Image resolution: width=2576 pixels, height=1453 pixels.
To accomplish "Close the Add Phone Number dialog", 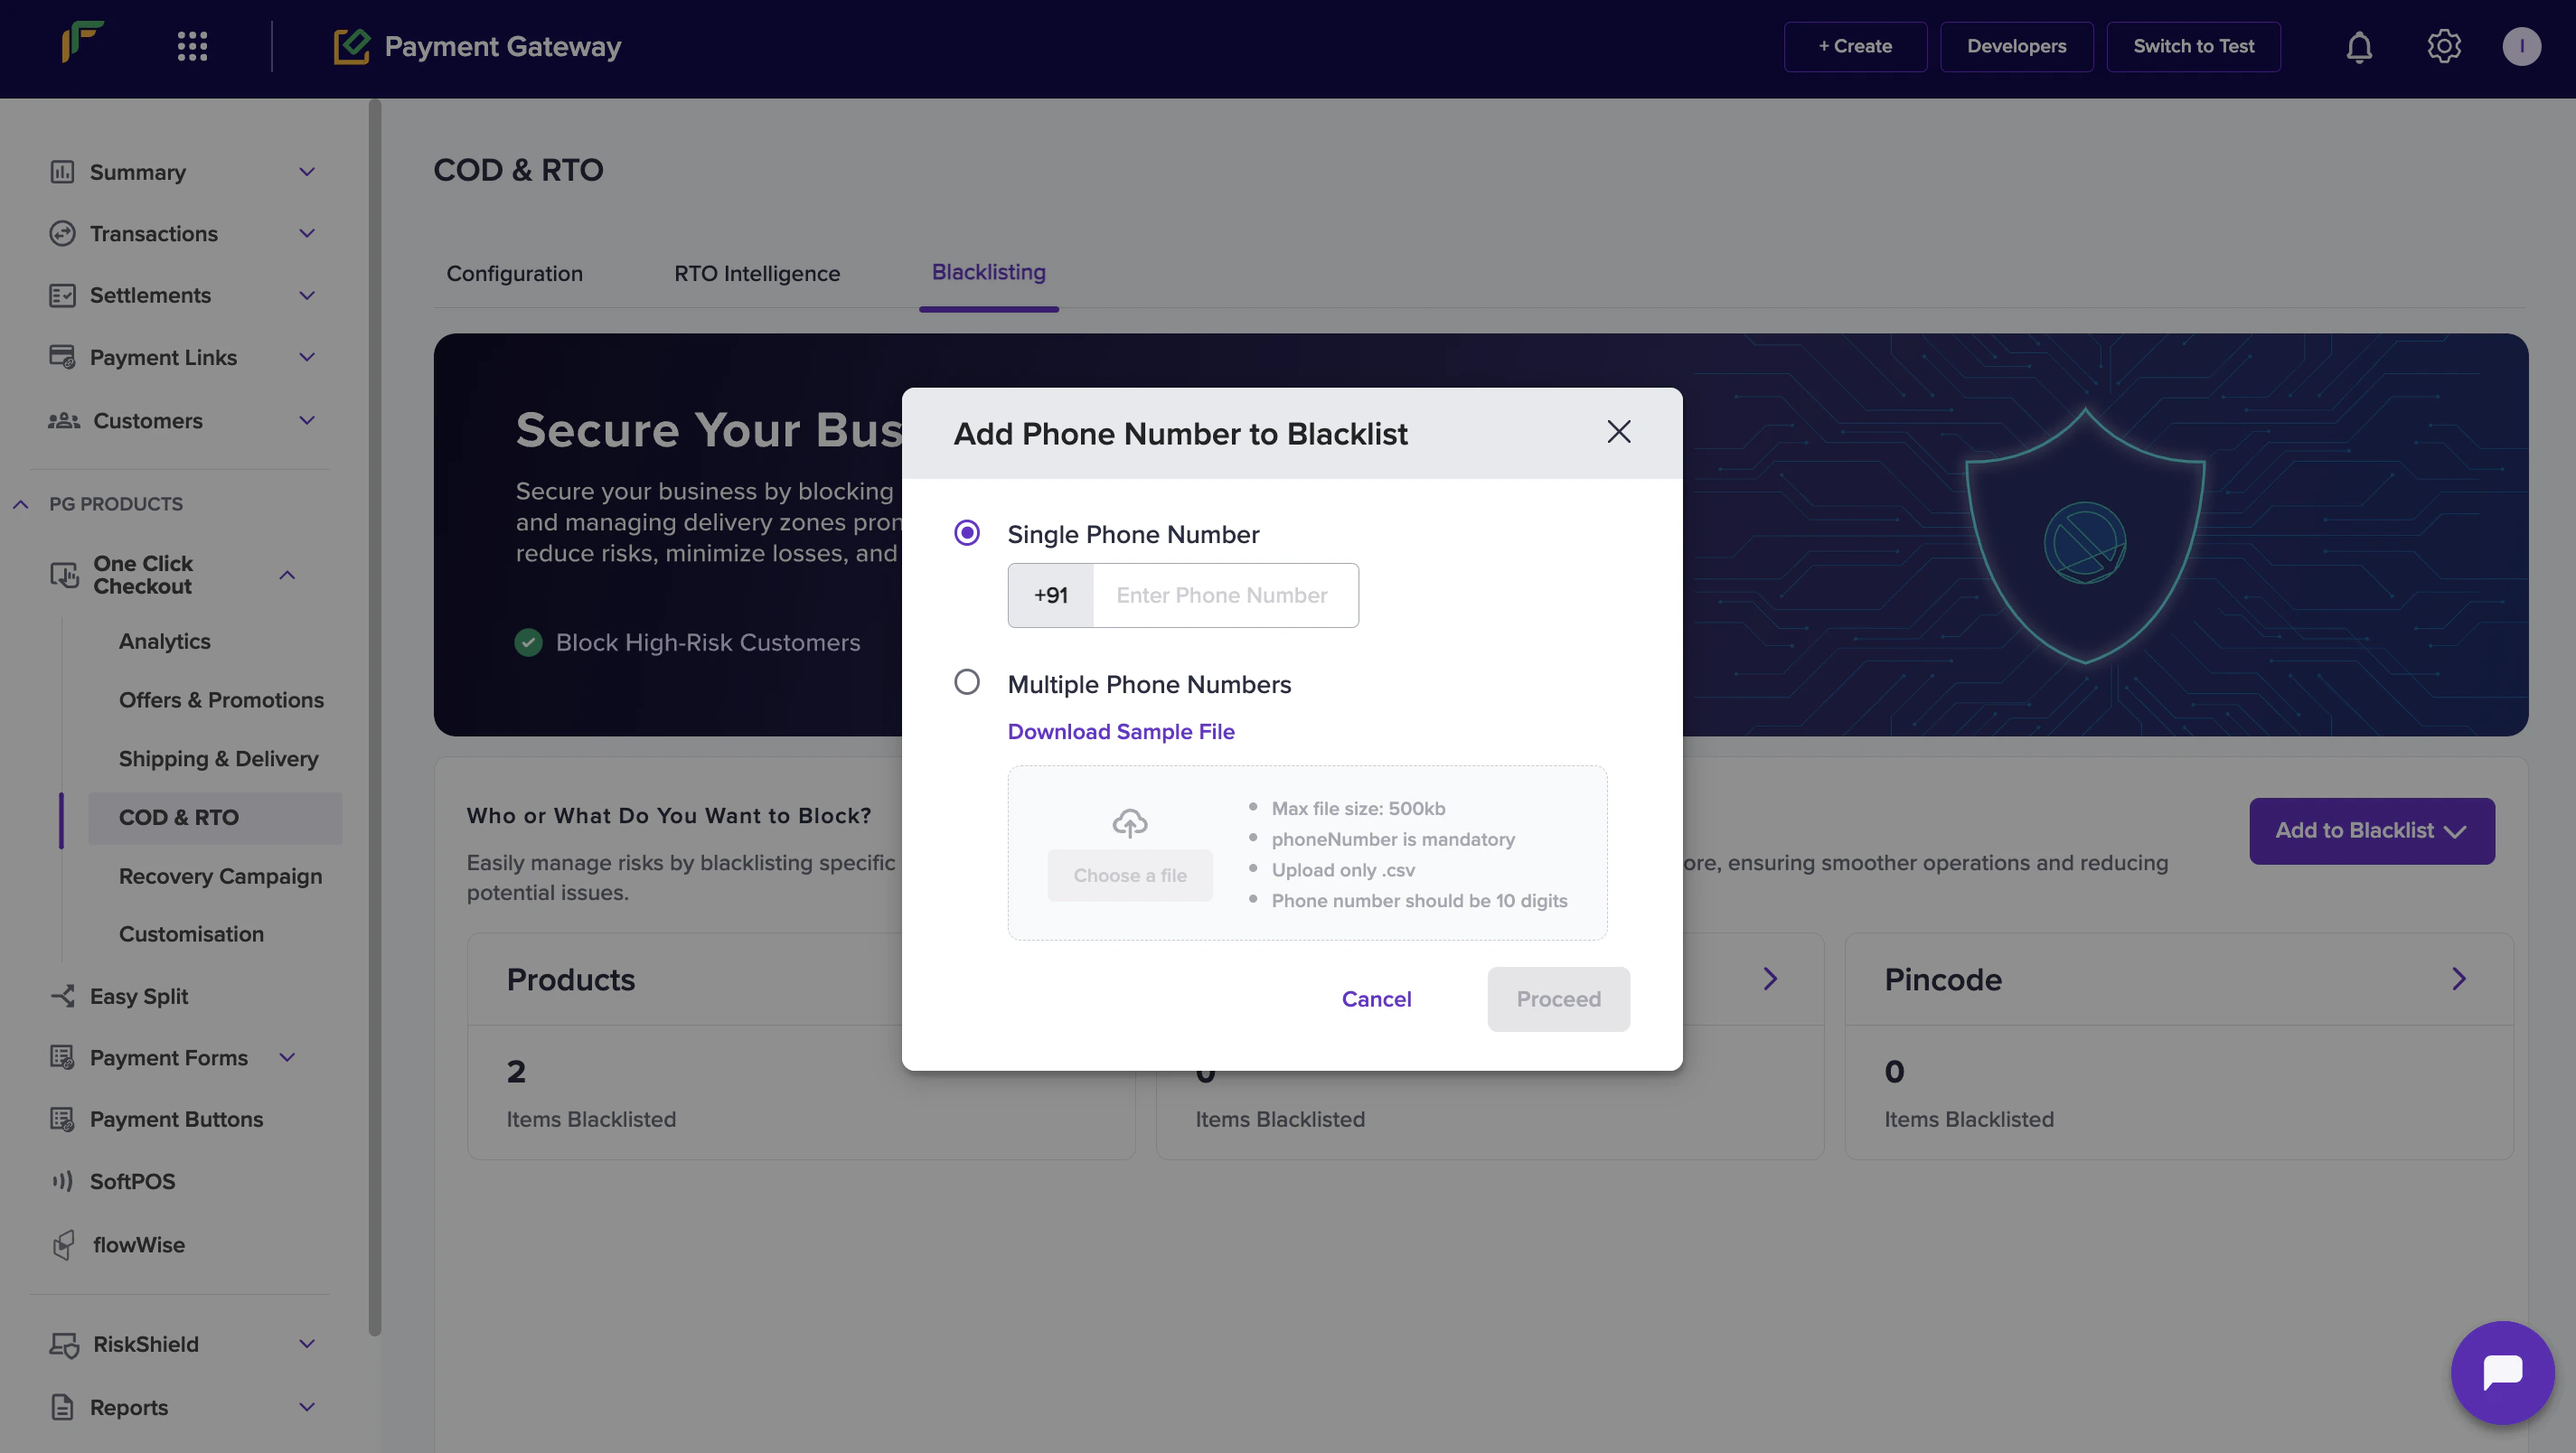I will click(1618, 432).
